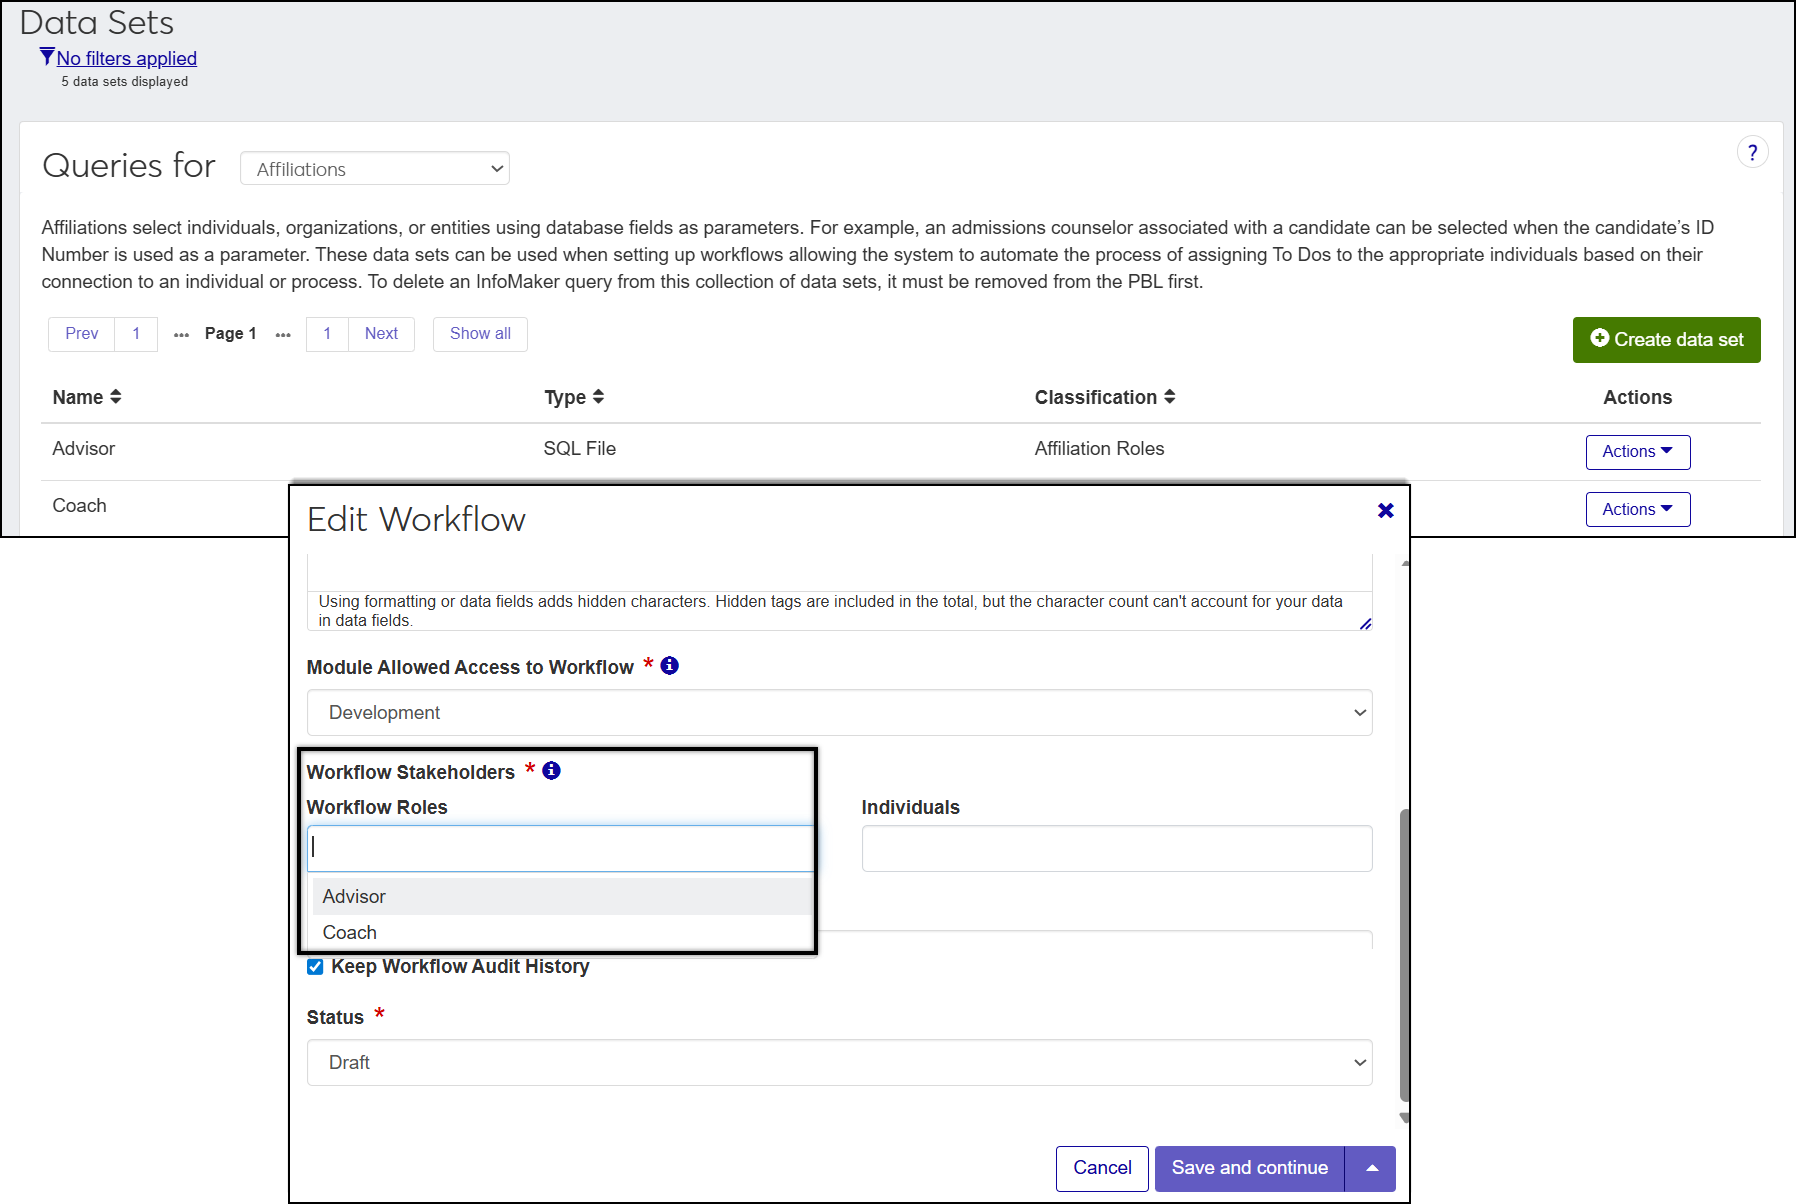Click the Name column sort arrows
1796x1204 pixels.
click(116, 397)
